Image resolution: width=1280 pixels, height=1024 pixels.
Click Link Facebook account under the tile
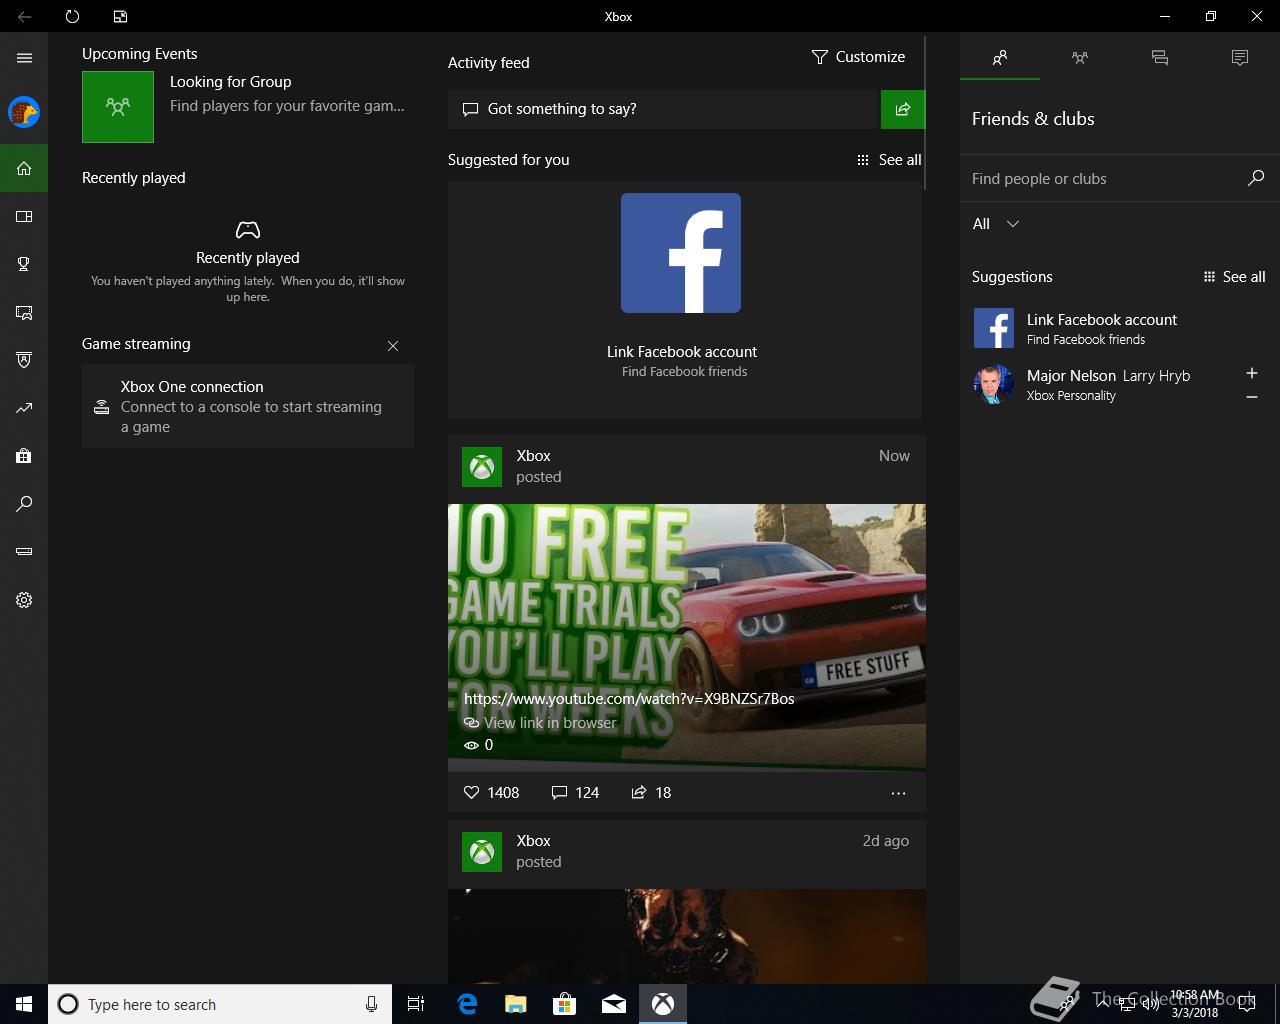coord(682,352)
